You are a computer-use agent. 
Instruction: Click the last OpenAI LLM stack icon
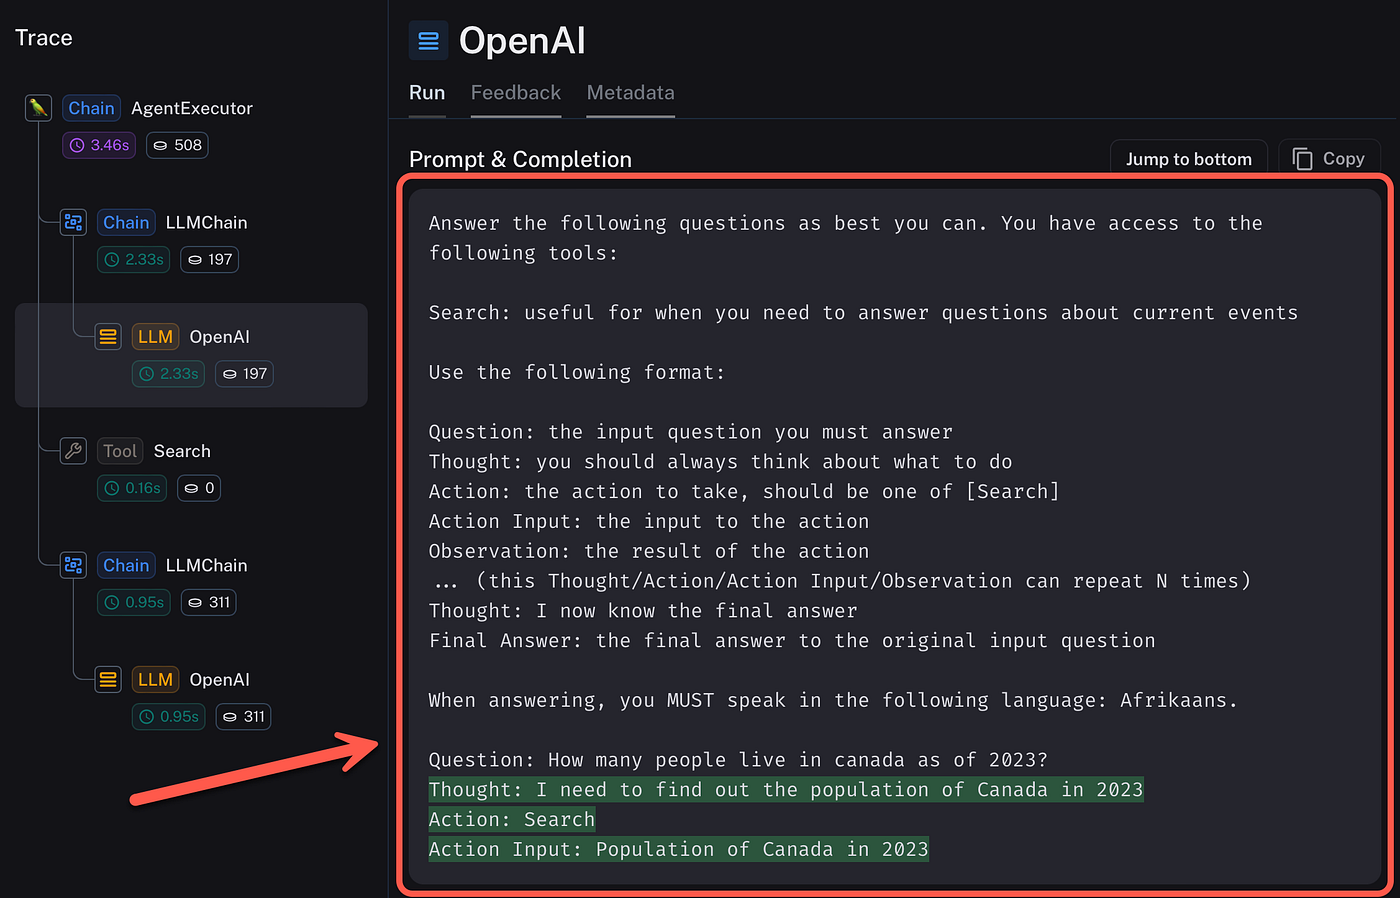pos(108,680)
